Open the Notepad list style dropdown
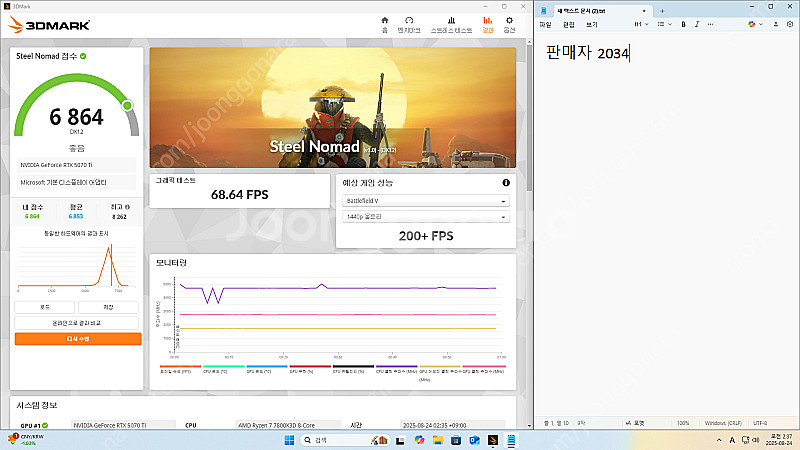This screenshot has width=800, height=450. pos(664,24)
